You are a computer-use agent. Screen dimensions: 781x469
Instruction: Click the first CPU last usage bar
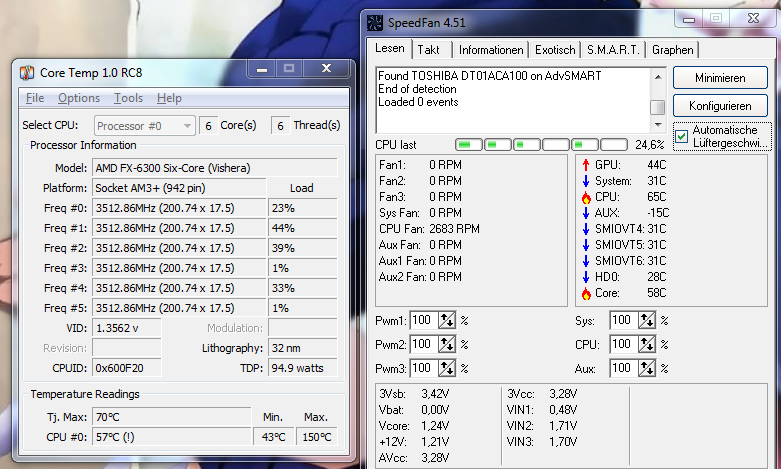click(469, 145)
